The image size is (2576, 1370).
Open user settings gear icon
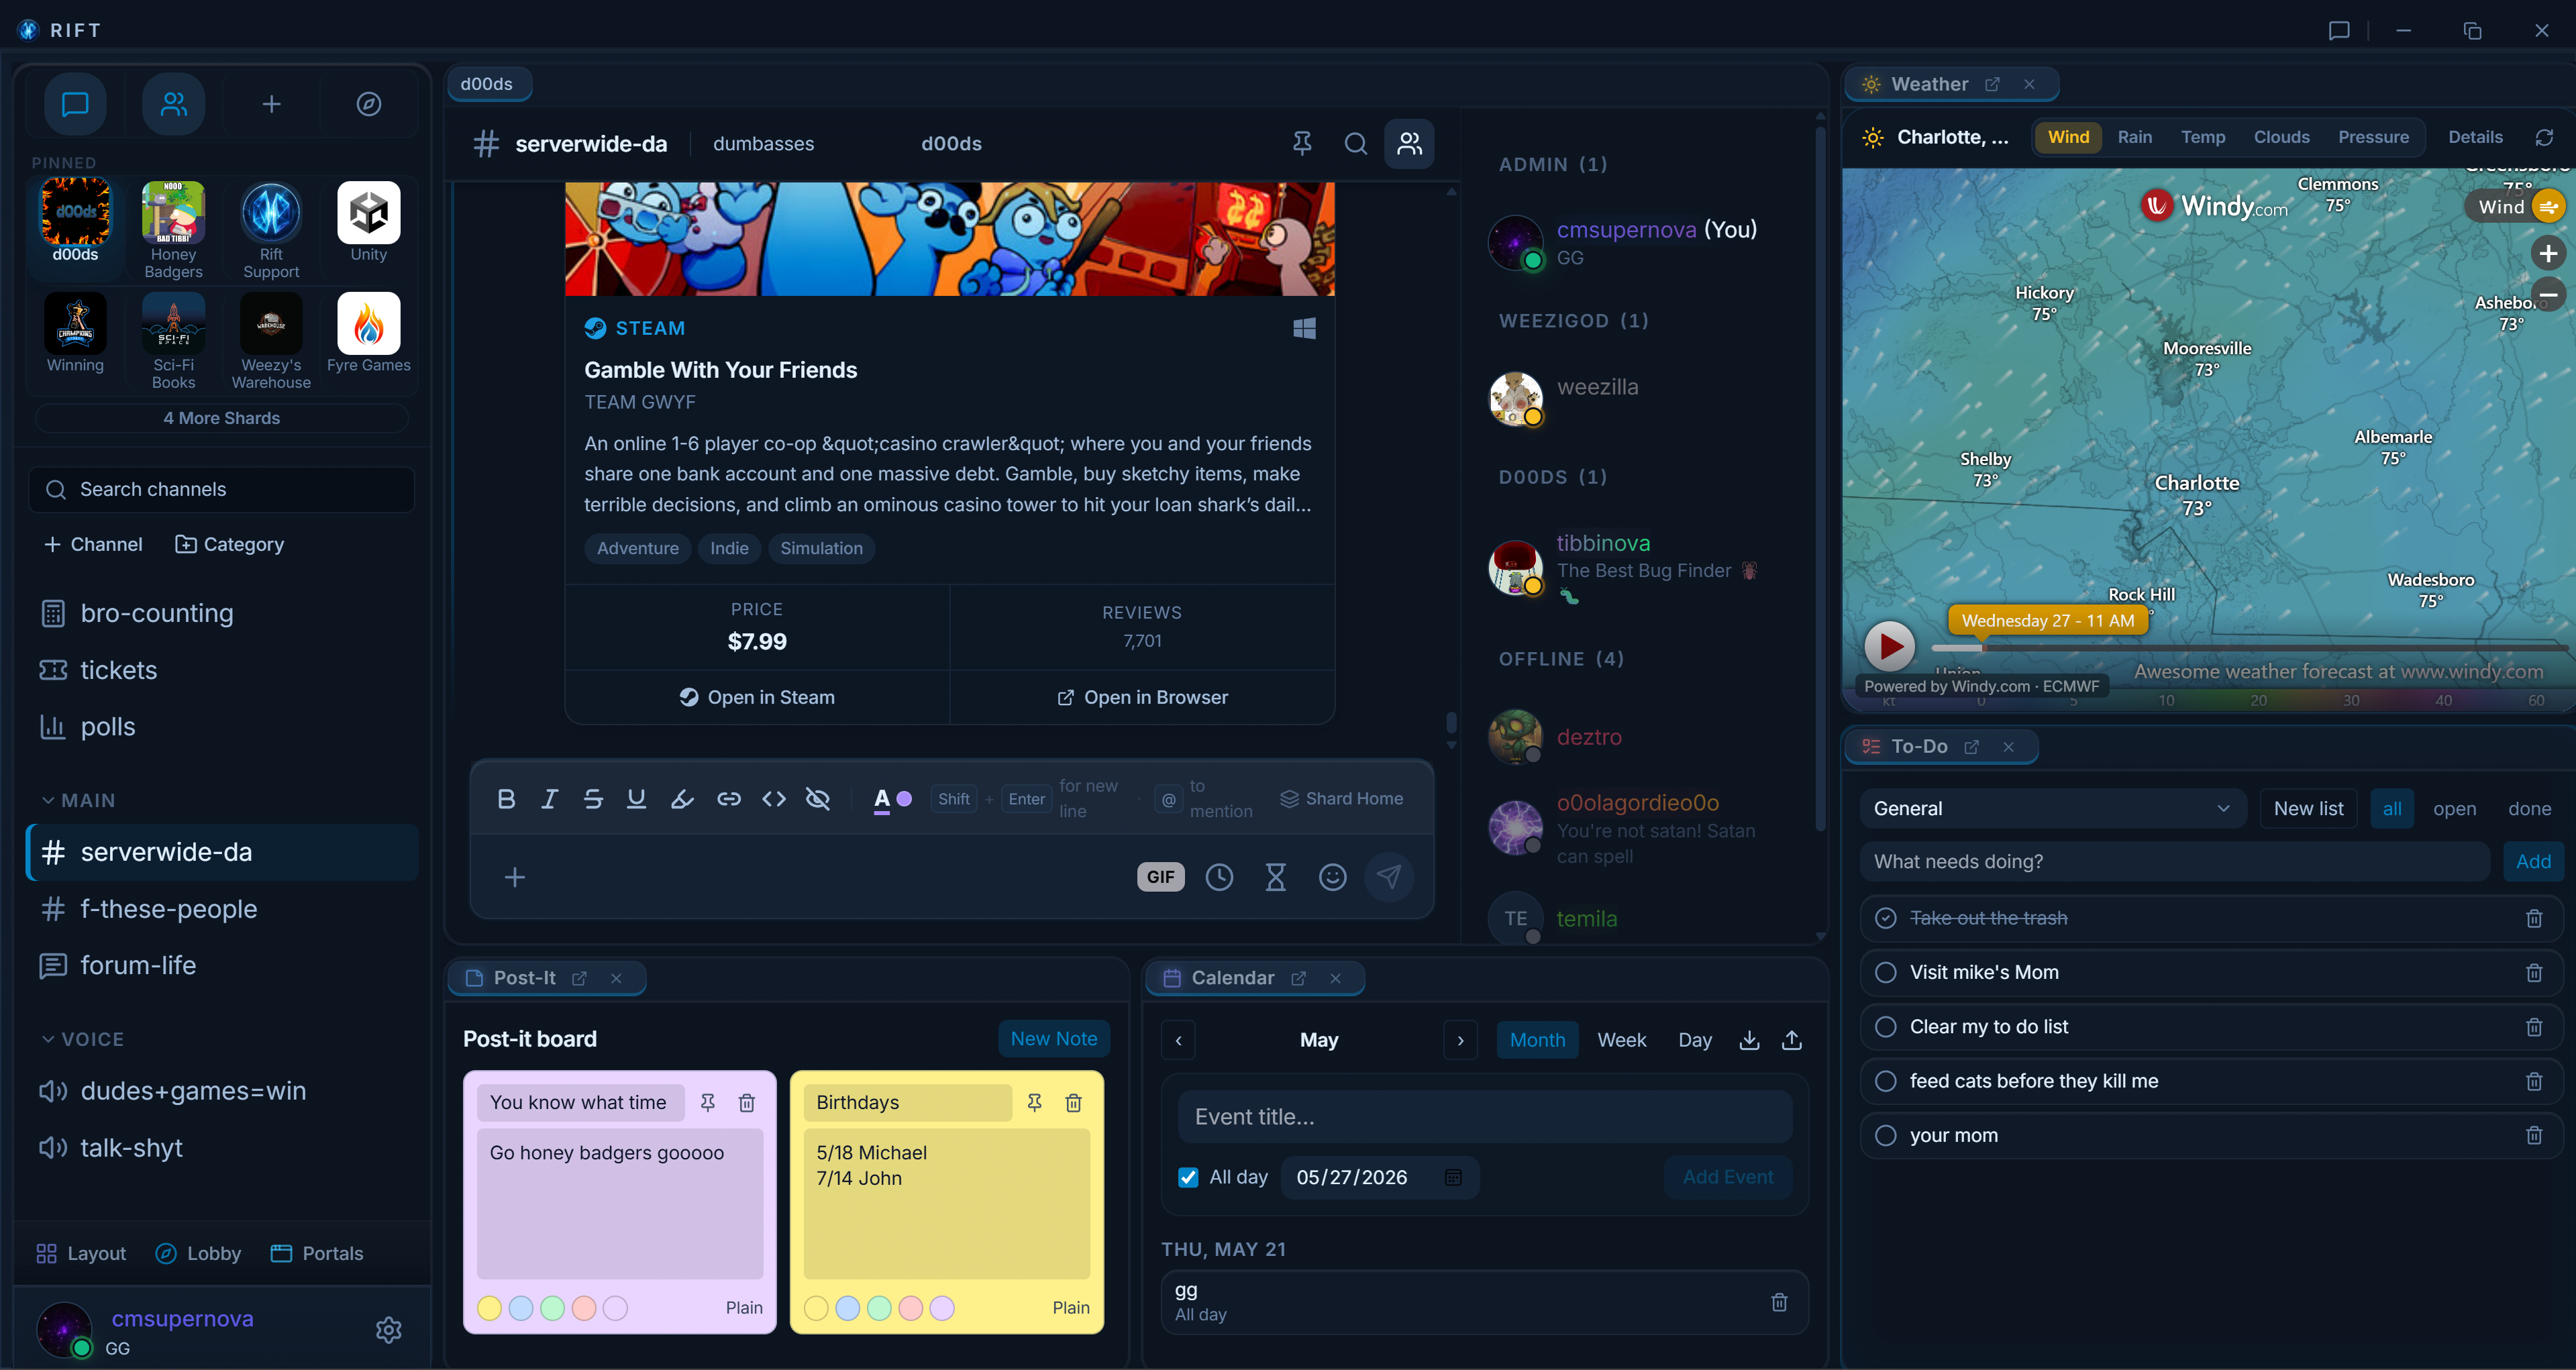[x=389, y=1329]
